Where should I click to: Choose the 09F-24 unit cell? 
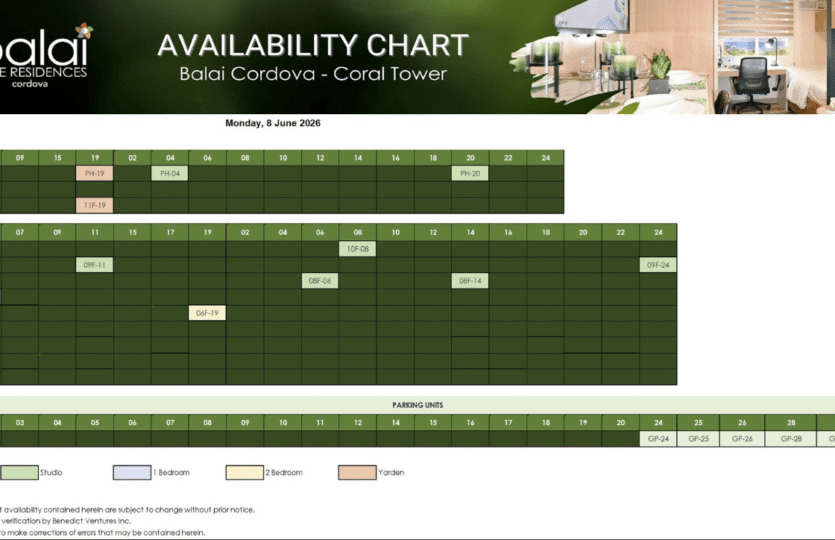(658, 265)
